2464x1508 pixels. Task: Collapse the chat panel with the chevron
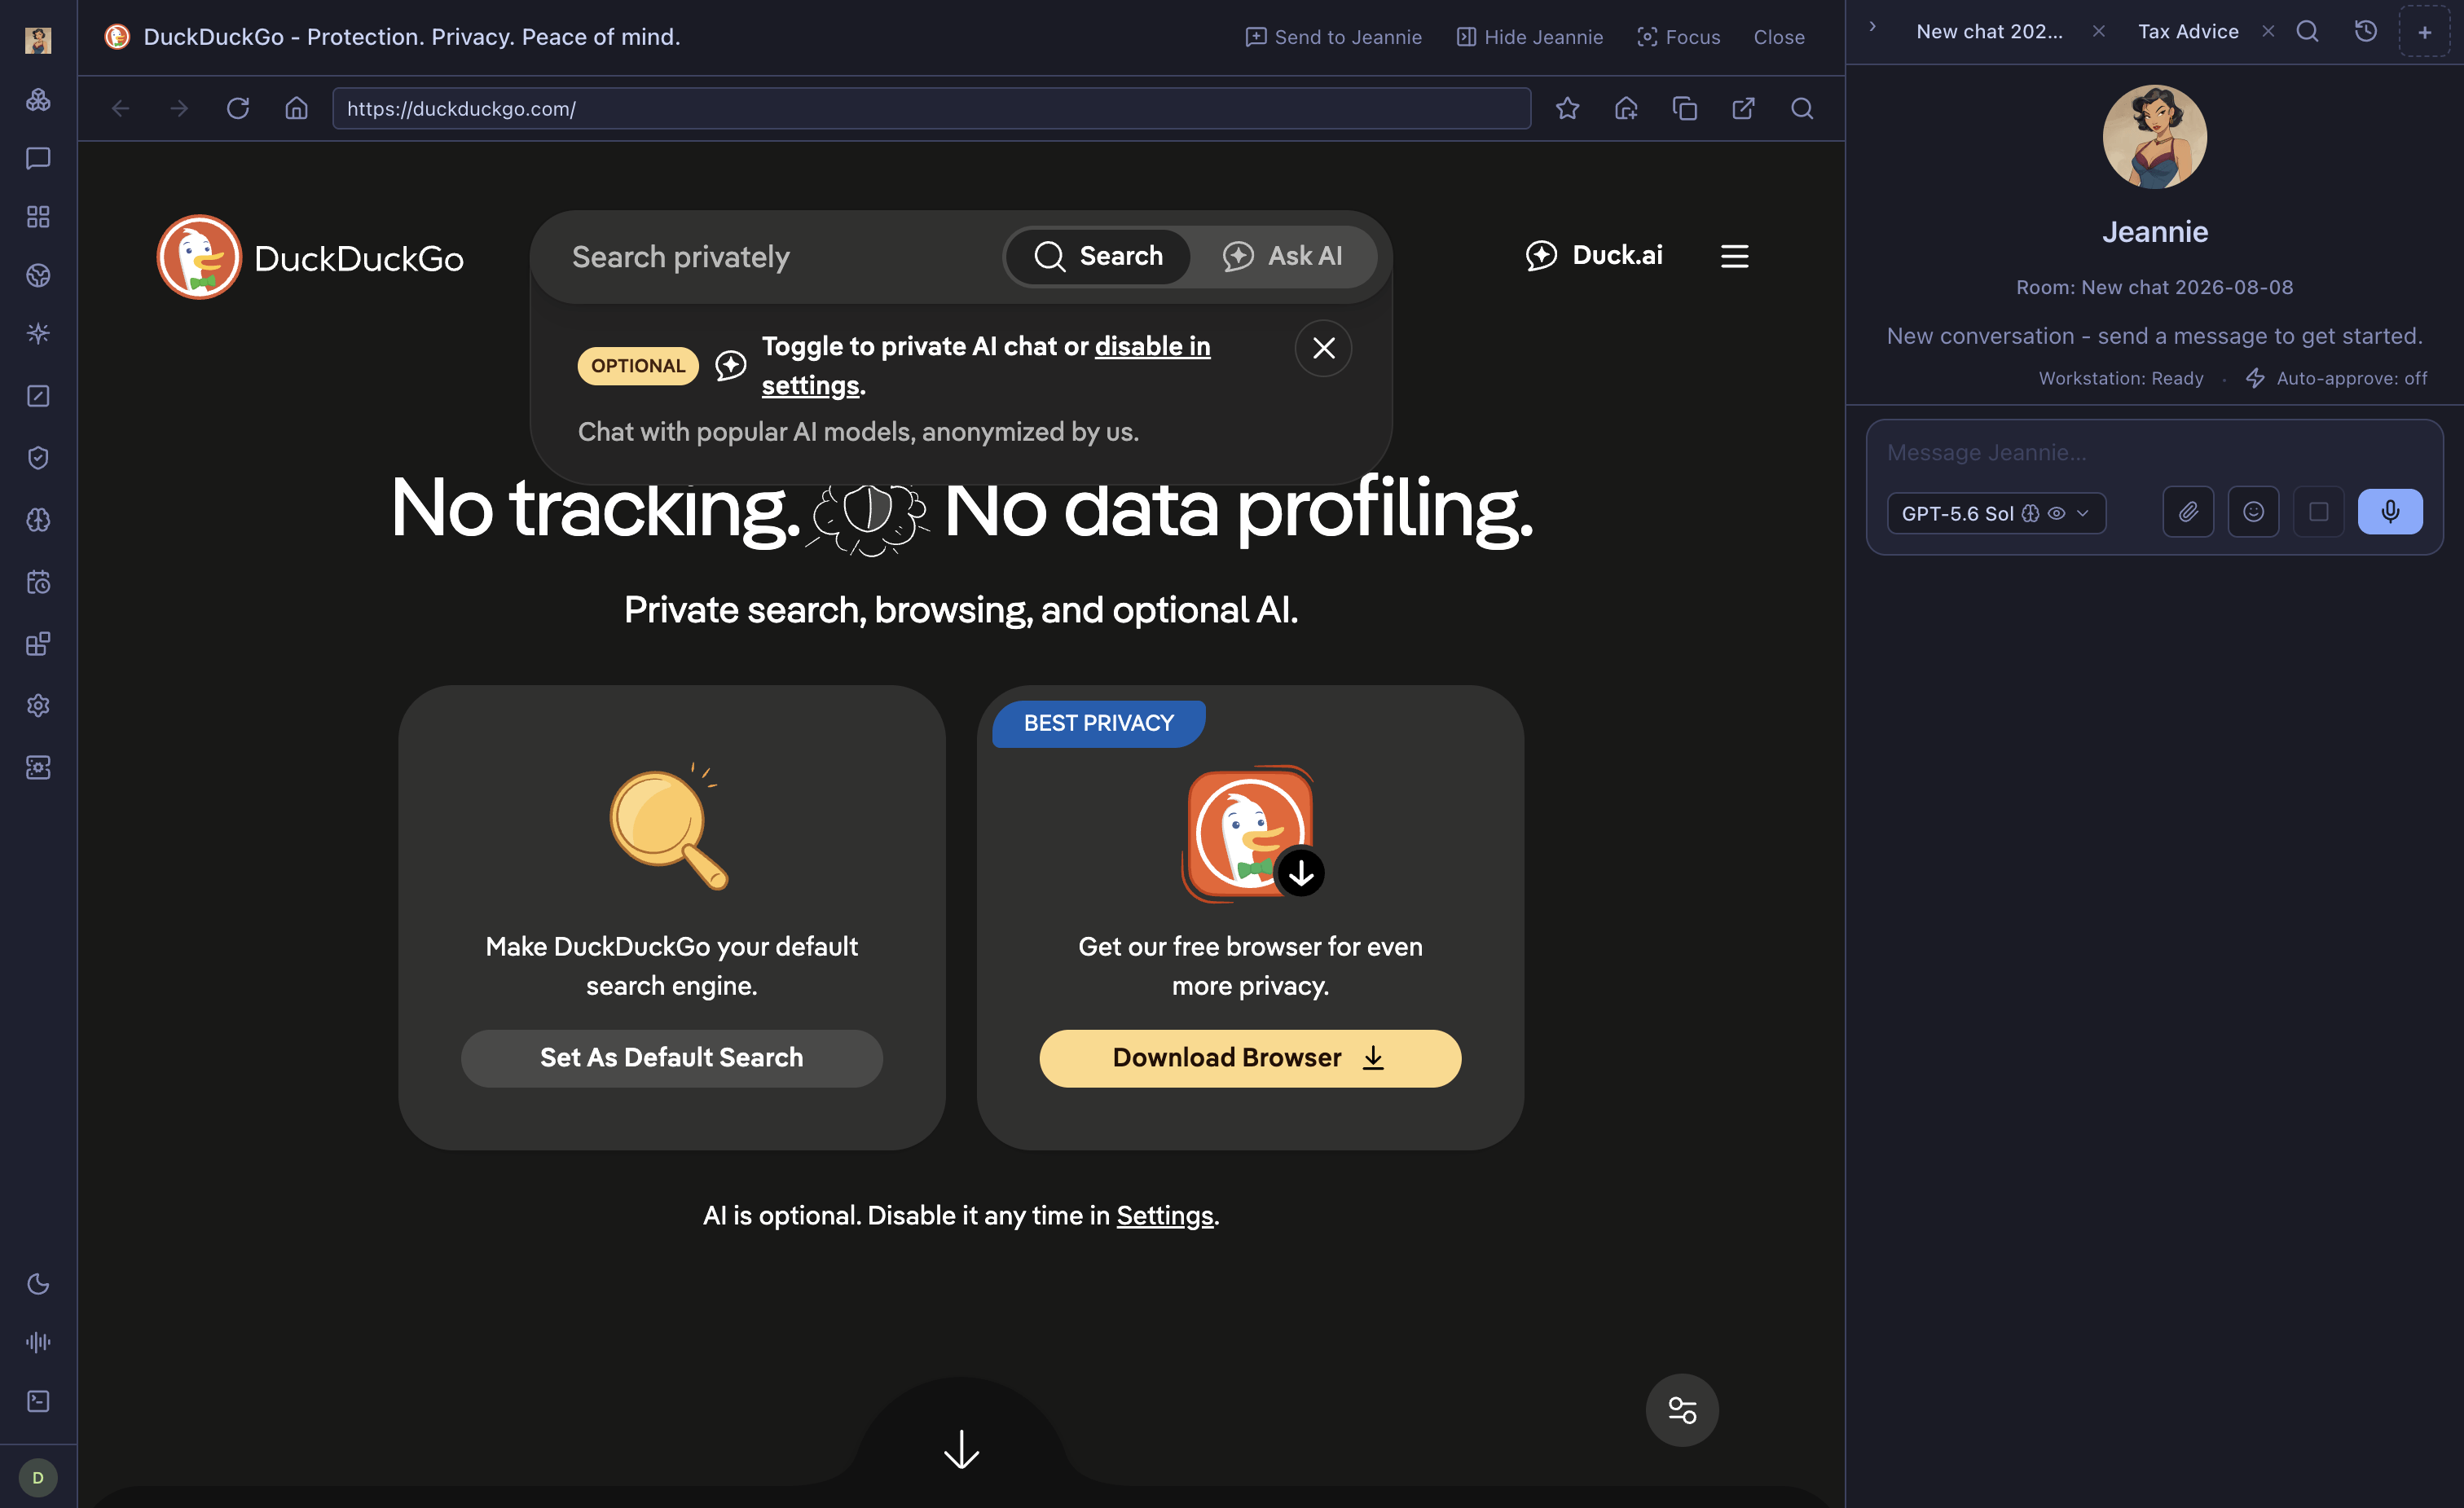(1872, 27)
